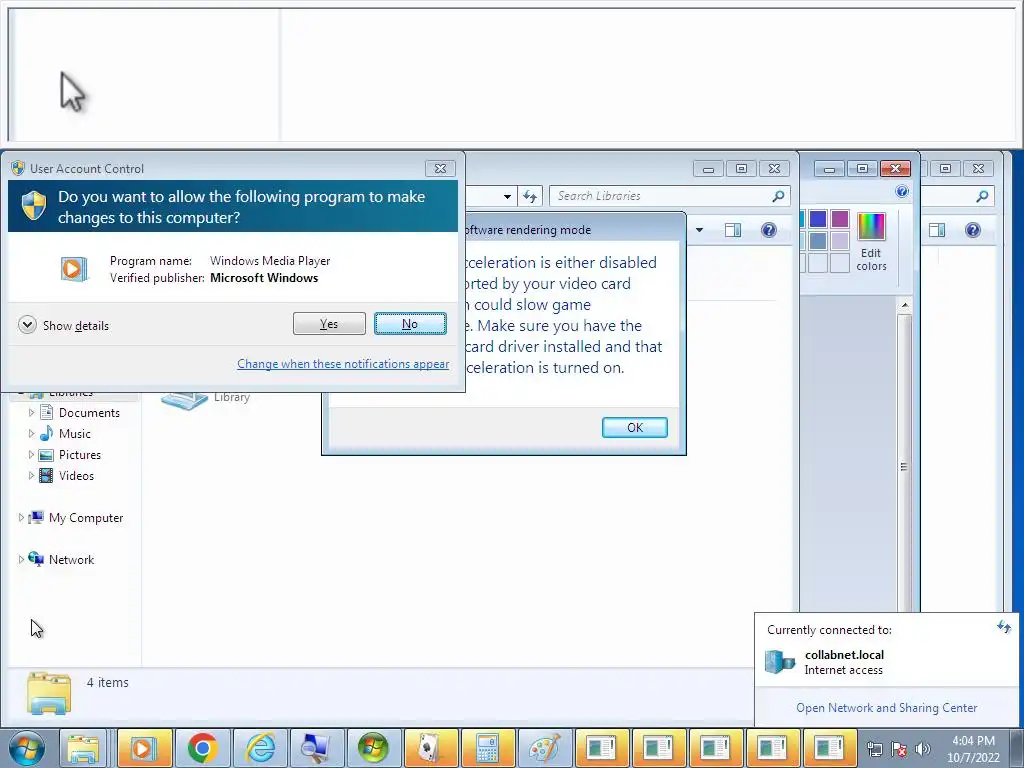Click the volume speaker tray icon
Screen dimensions: 1024x768
tap(923, 749)
